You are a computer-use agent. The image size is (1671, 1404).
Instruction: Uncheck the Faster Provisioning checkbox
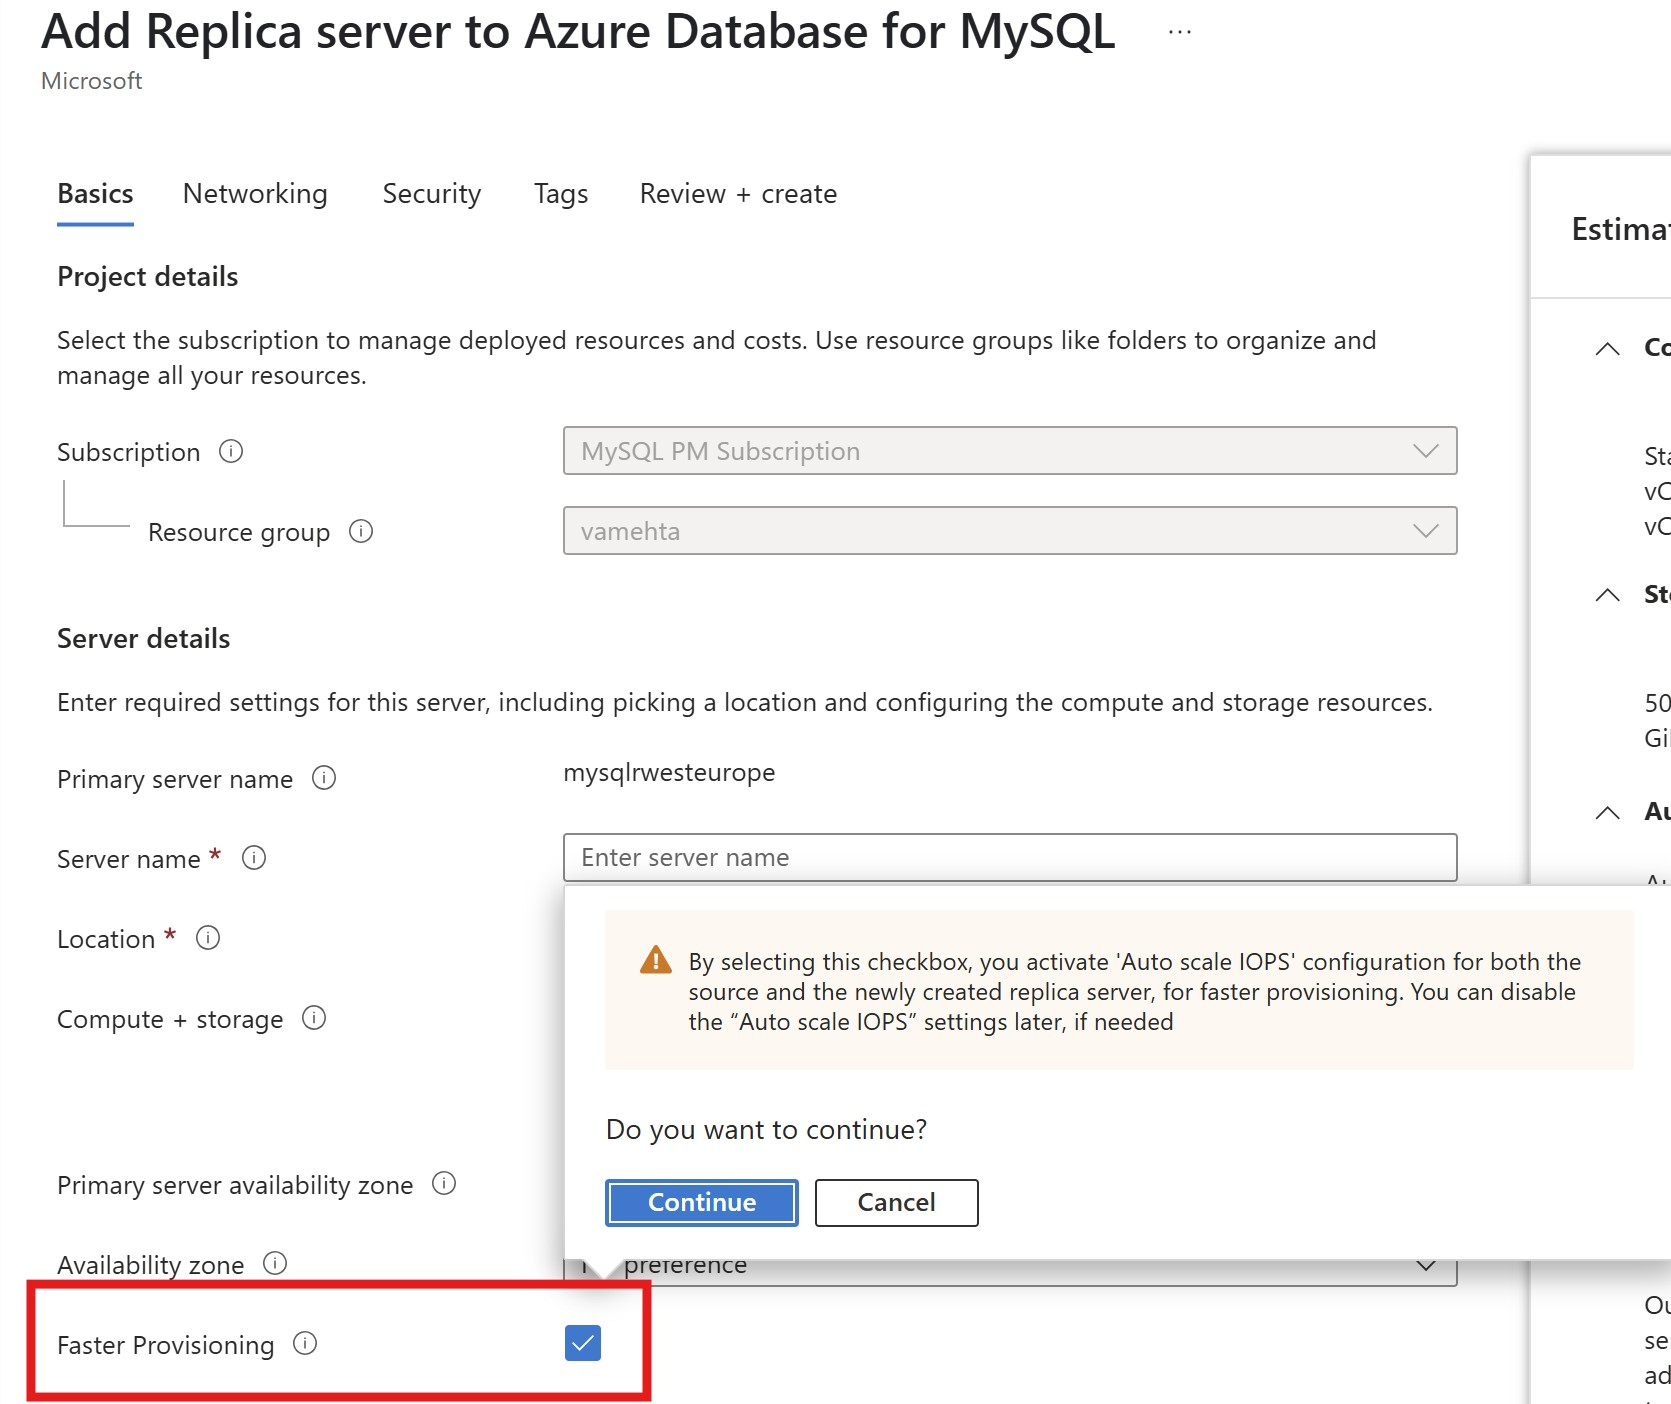coord(583,1344)
